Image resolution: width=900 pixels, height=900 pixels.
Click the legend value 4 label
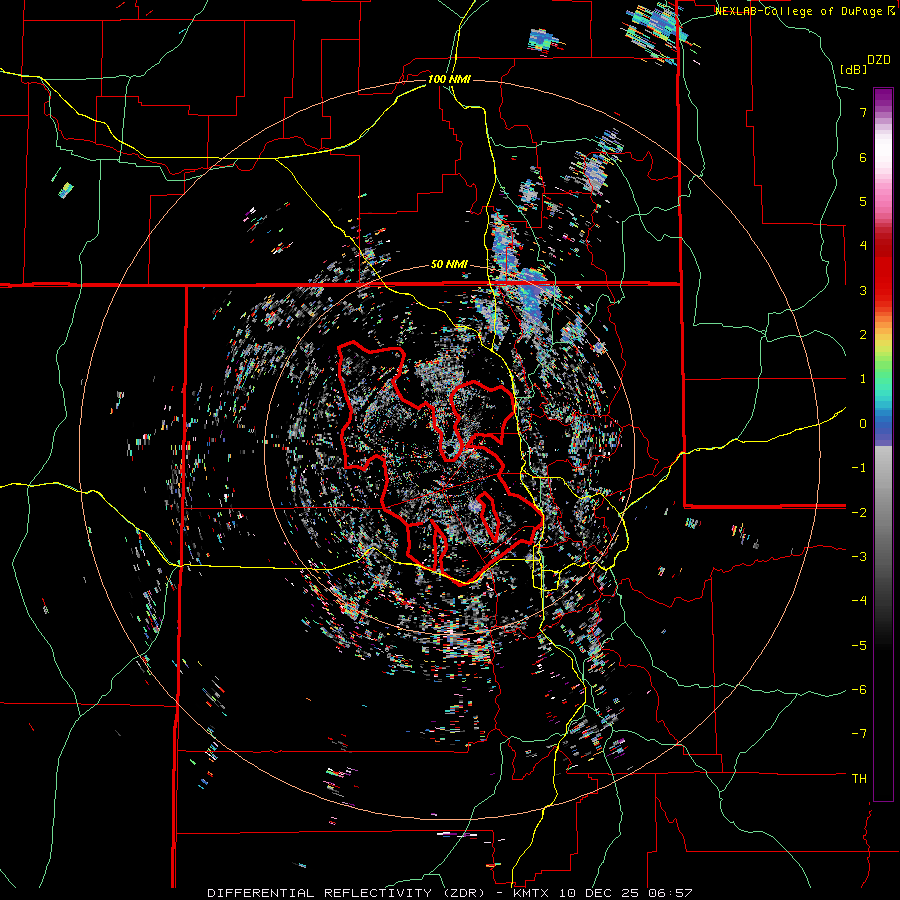click(x=863, y=246)
